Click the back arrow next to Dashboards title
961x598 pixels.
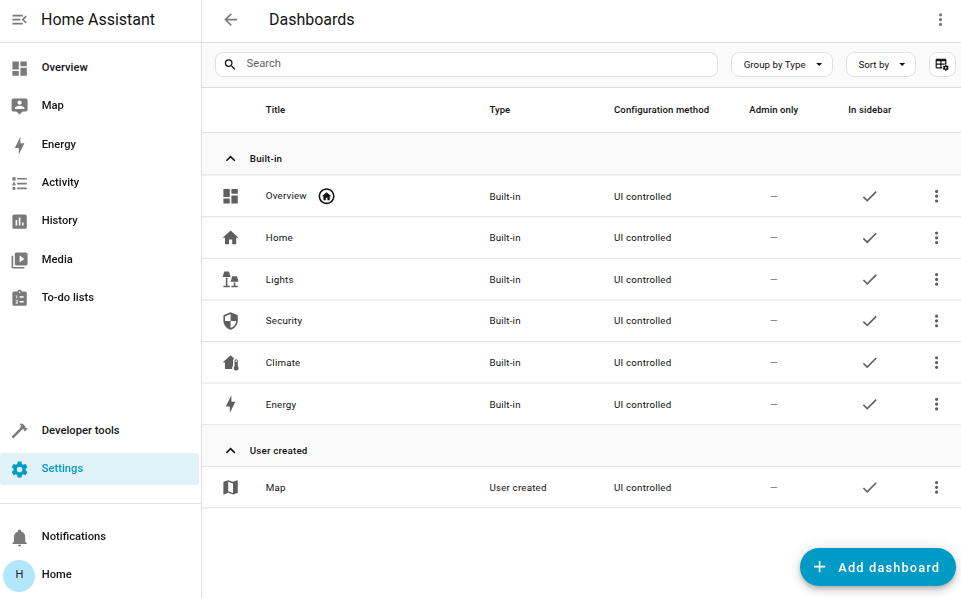pos(231,19)
